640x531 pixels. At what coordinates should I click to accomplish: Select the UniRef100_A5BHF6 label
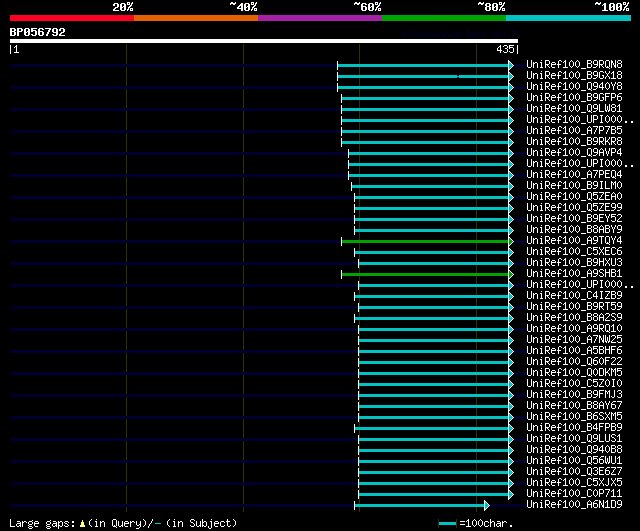click(x=574, y=351)
